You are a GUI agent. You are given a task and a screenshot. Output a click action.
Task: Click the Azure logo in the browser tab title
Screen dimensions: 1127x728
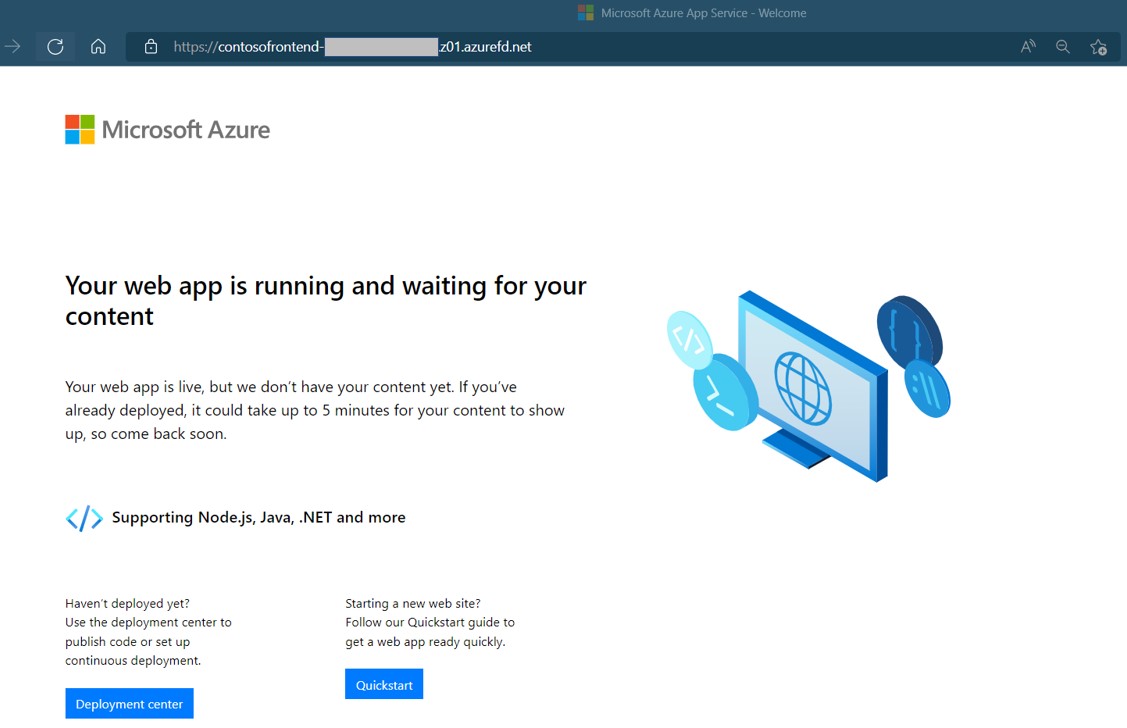click(585, 13)
